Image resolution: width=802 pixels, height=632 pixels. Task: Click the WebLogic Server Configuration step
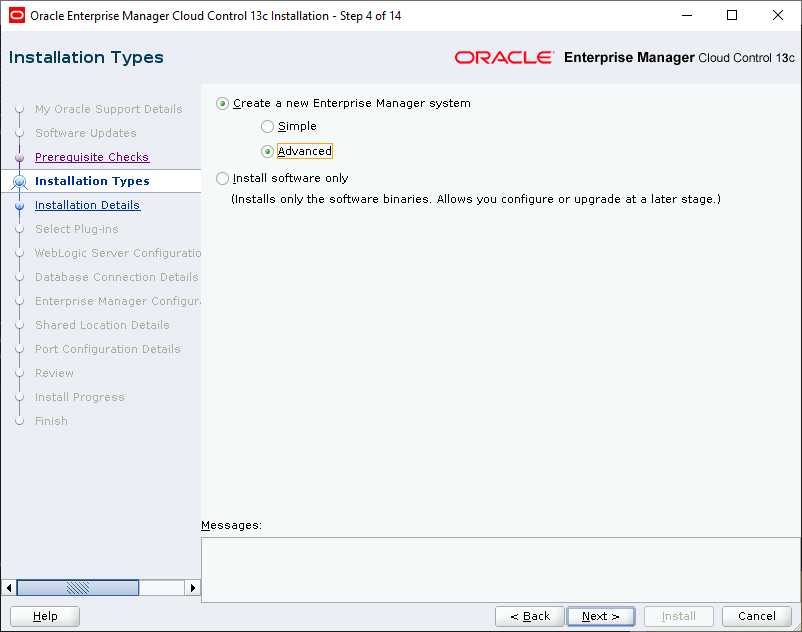point(118,253)
